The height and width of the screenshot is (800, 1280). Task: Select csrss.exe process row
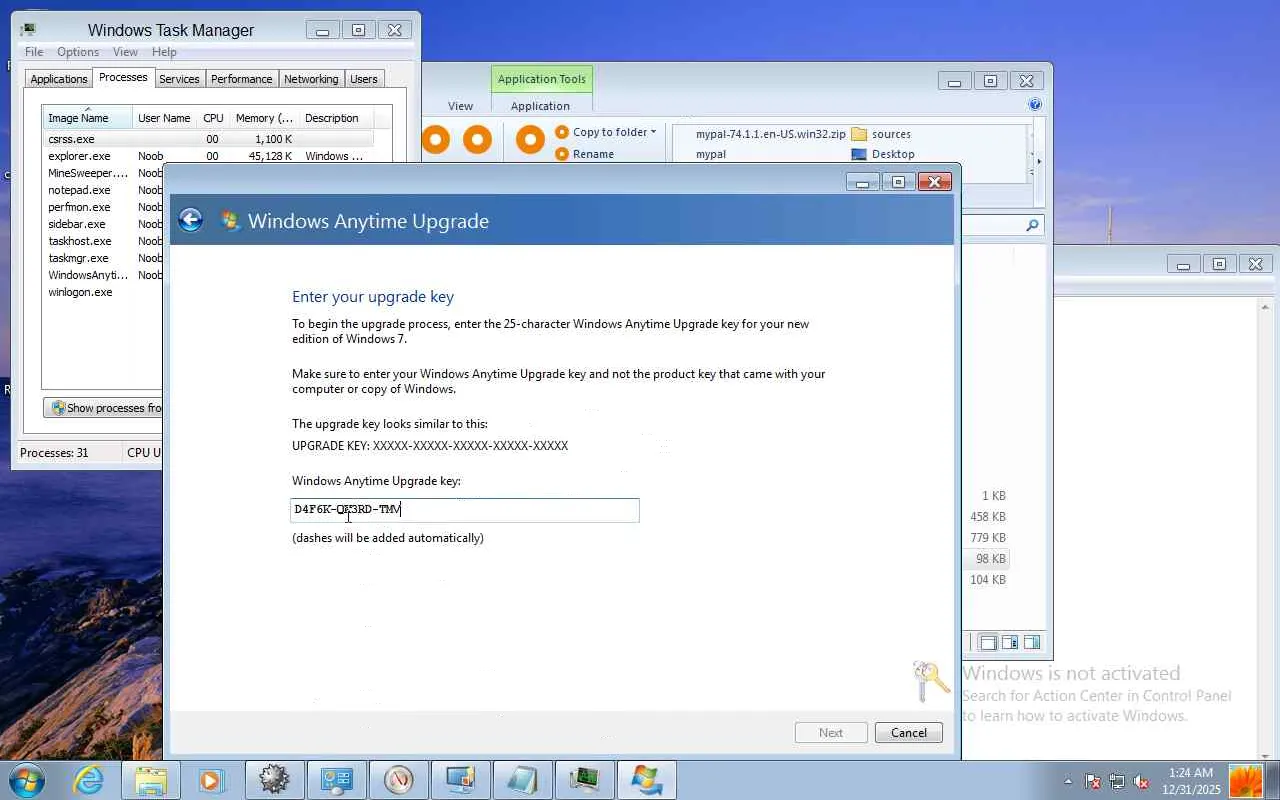(x=208, y=139)
